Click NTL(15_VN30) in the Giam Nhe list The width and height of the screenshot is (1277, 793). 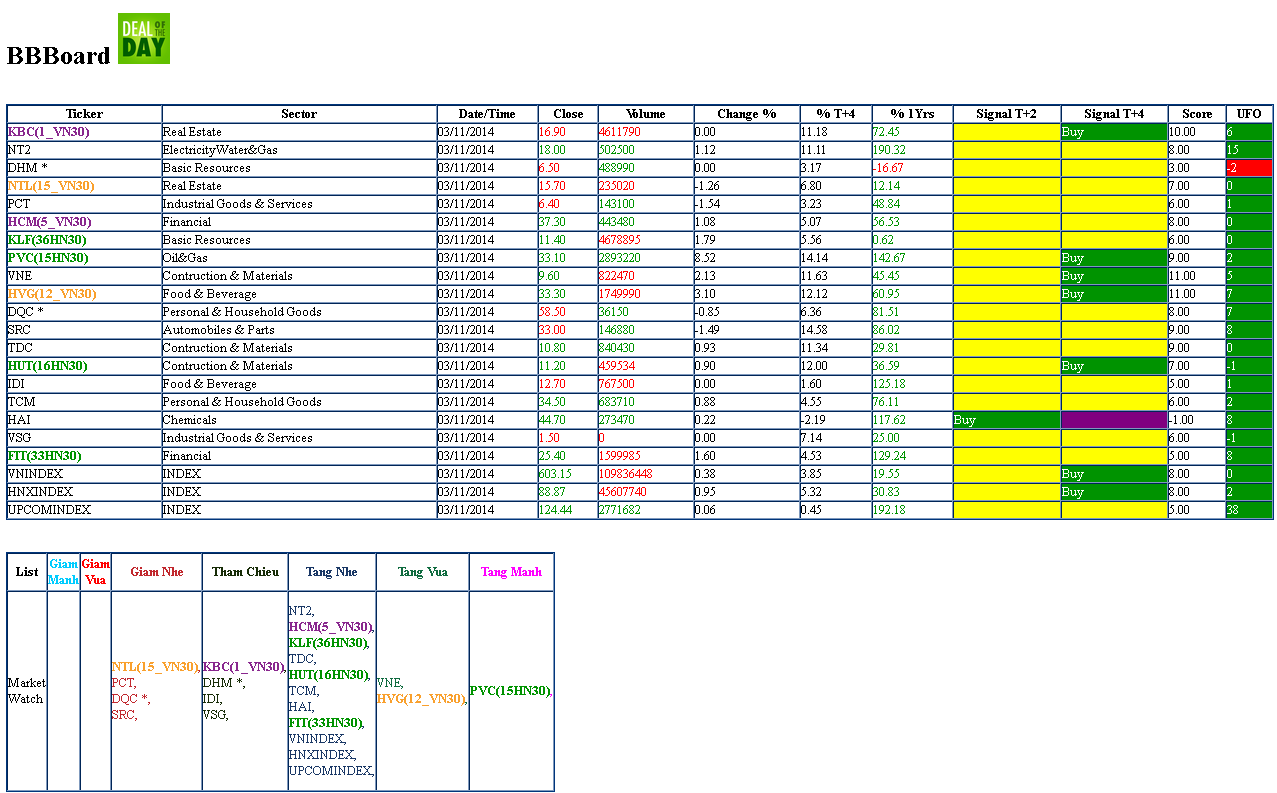coord(155,667)
